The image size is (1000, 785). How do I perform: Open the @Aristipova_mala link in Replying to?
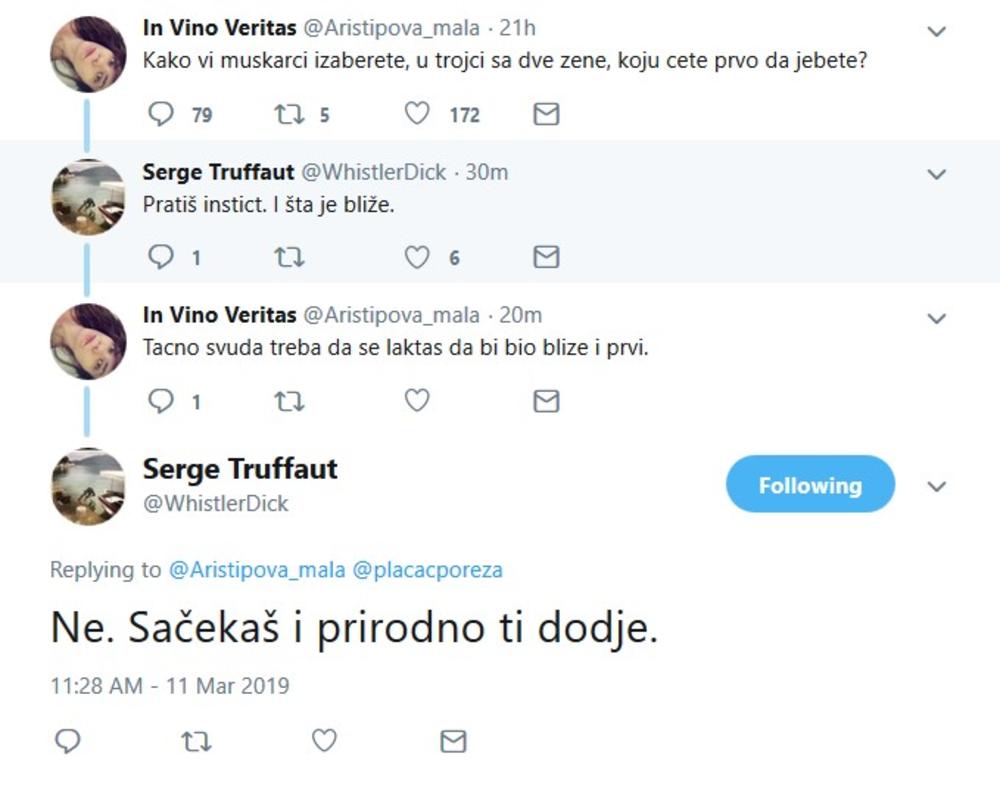click(256, 570)
